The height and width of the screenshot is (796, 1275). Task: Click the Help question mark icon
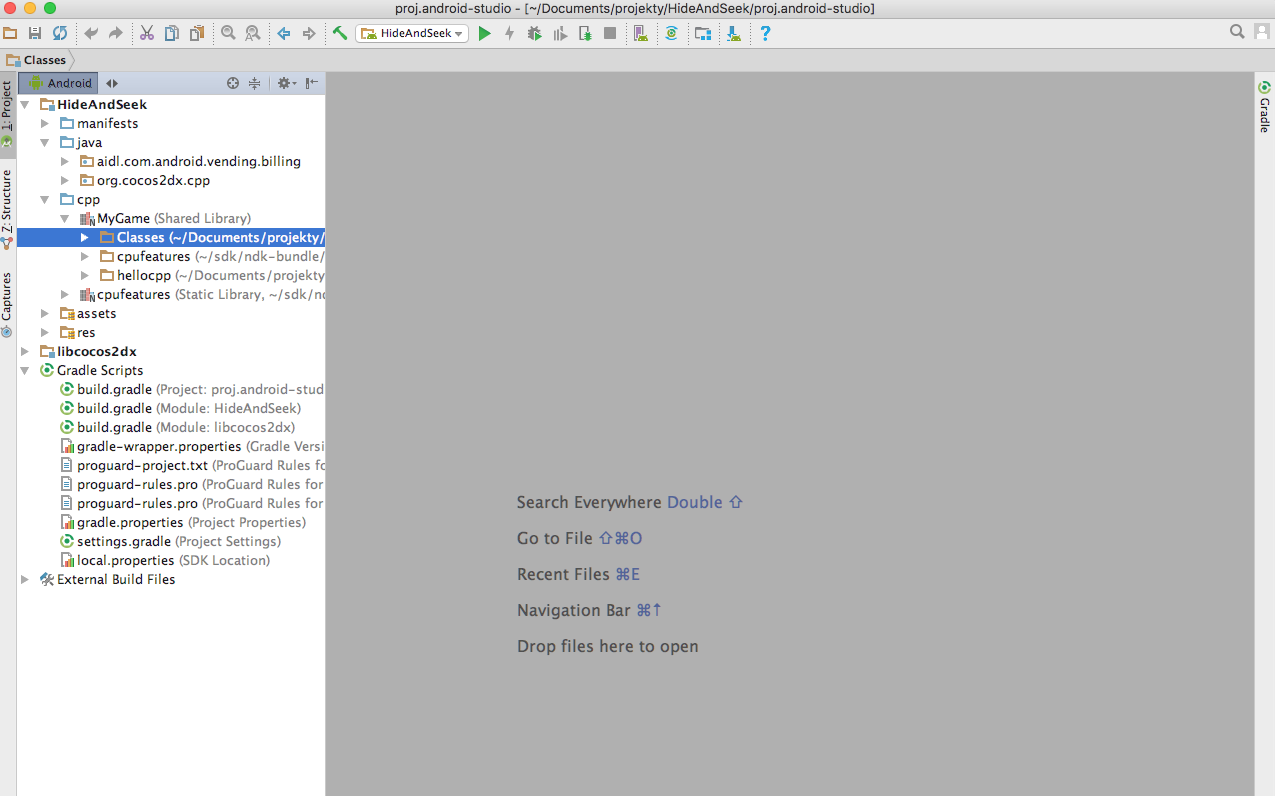click(x=765, y=33)
